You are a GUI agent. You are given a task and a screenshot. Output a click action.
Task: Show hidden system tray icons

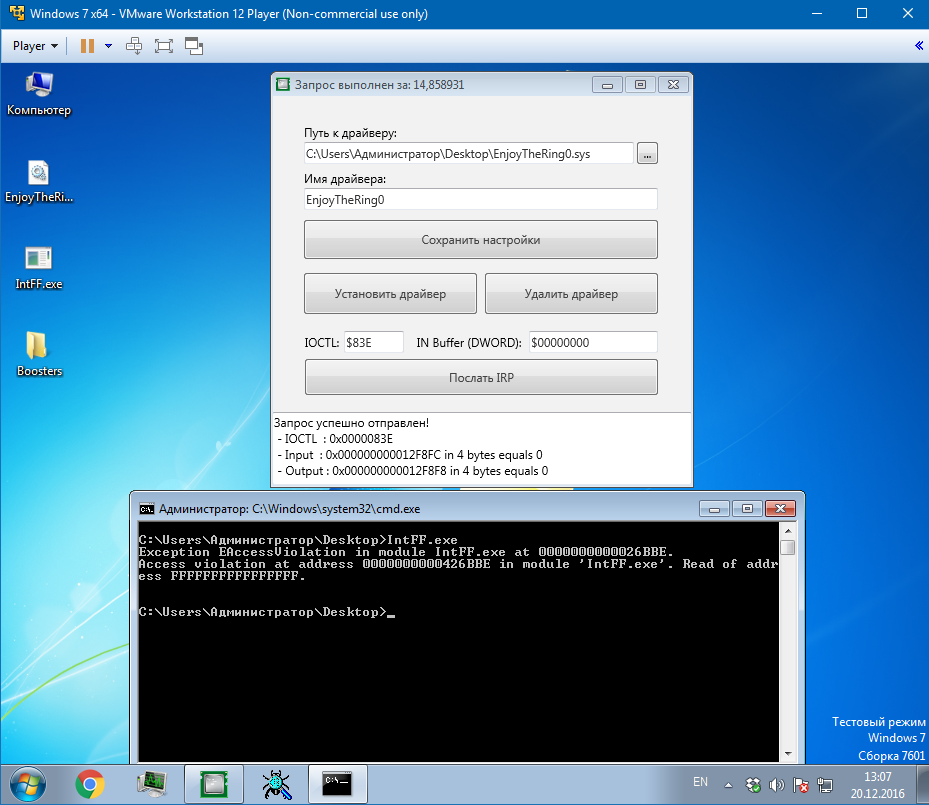coord(729,783)
